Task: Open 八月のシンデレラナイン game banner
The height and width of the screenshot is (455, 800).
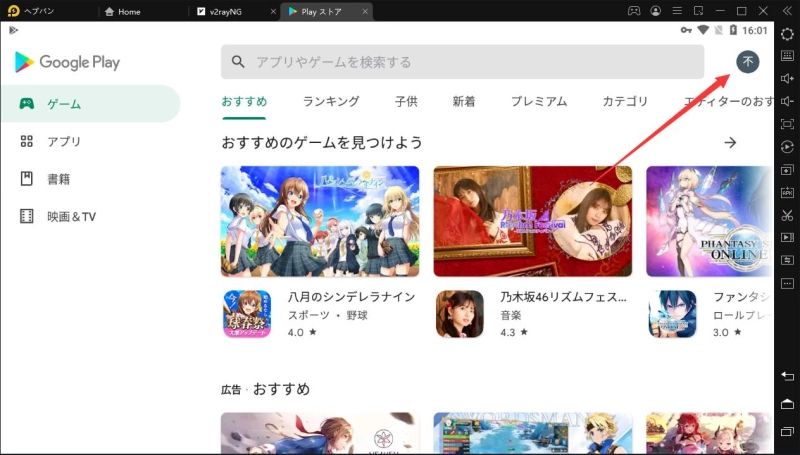Action: [320, 221]
